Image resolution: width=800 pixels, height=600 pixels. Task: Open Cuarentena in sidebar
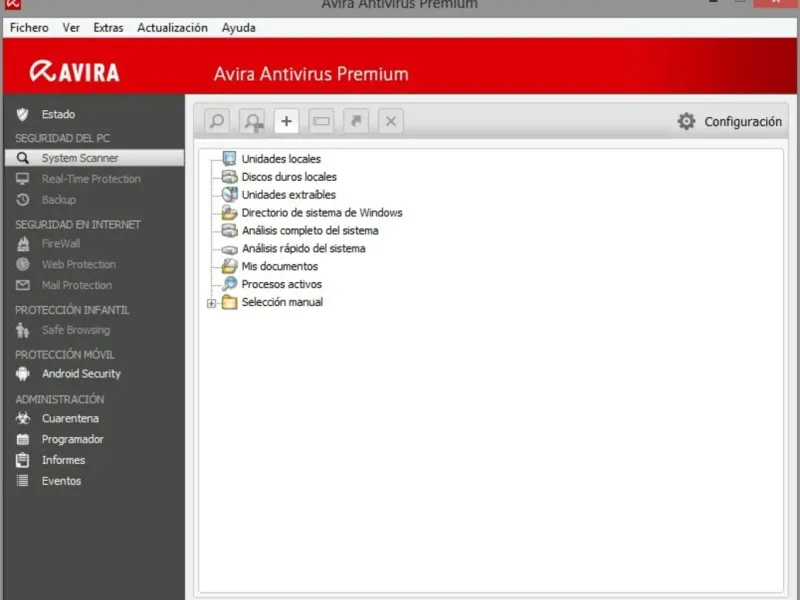(70, 419)
